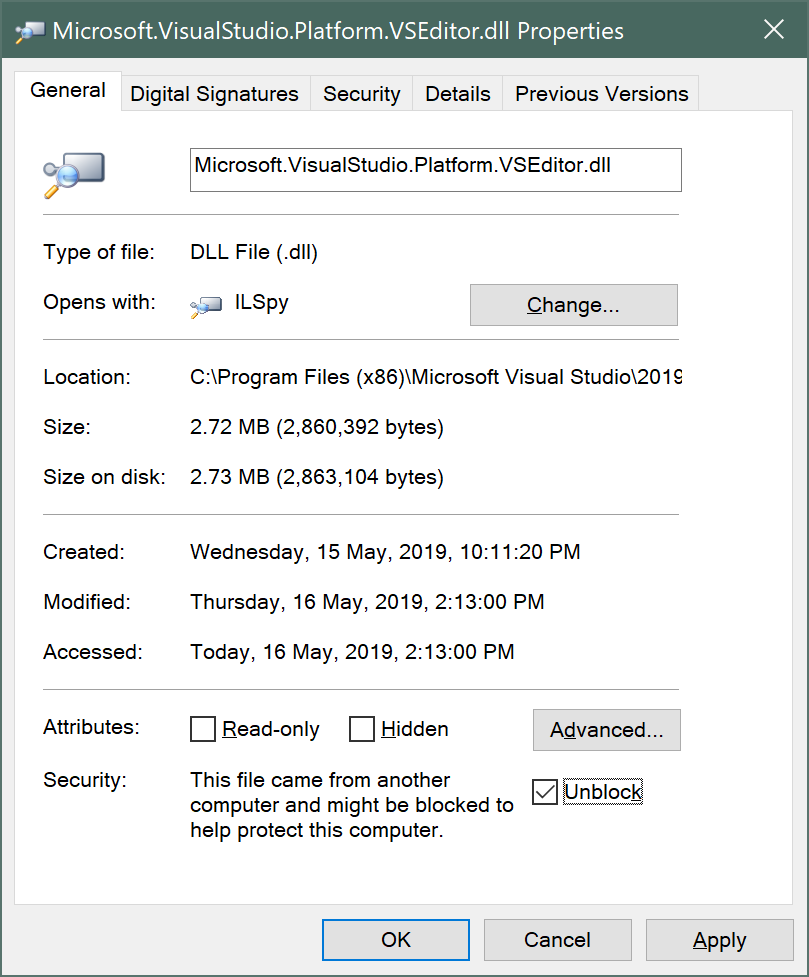Click the 'Accessed:' label

pyautogui.click(x=92, y=652)
